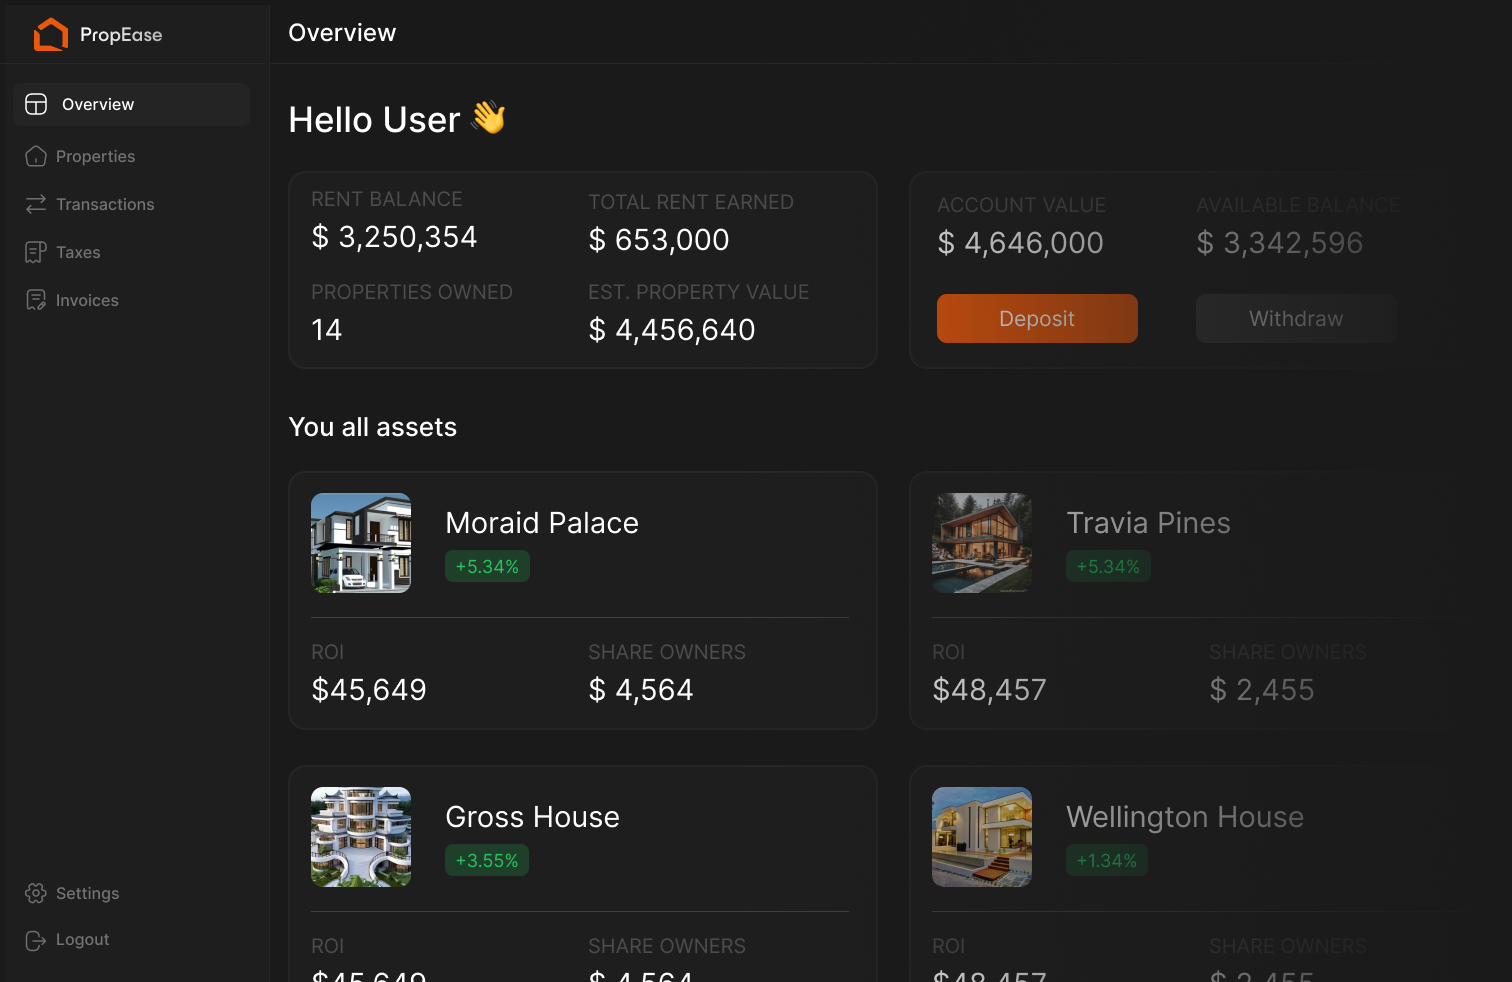This screenshot has height=982, width=1512.
Task: Select Settings at the bottom of sidebar
Action: 88,893
